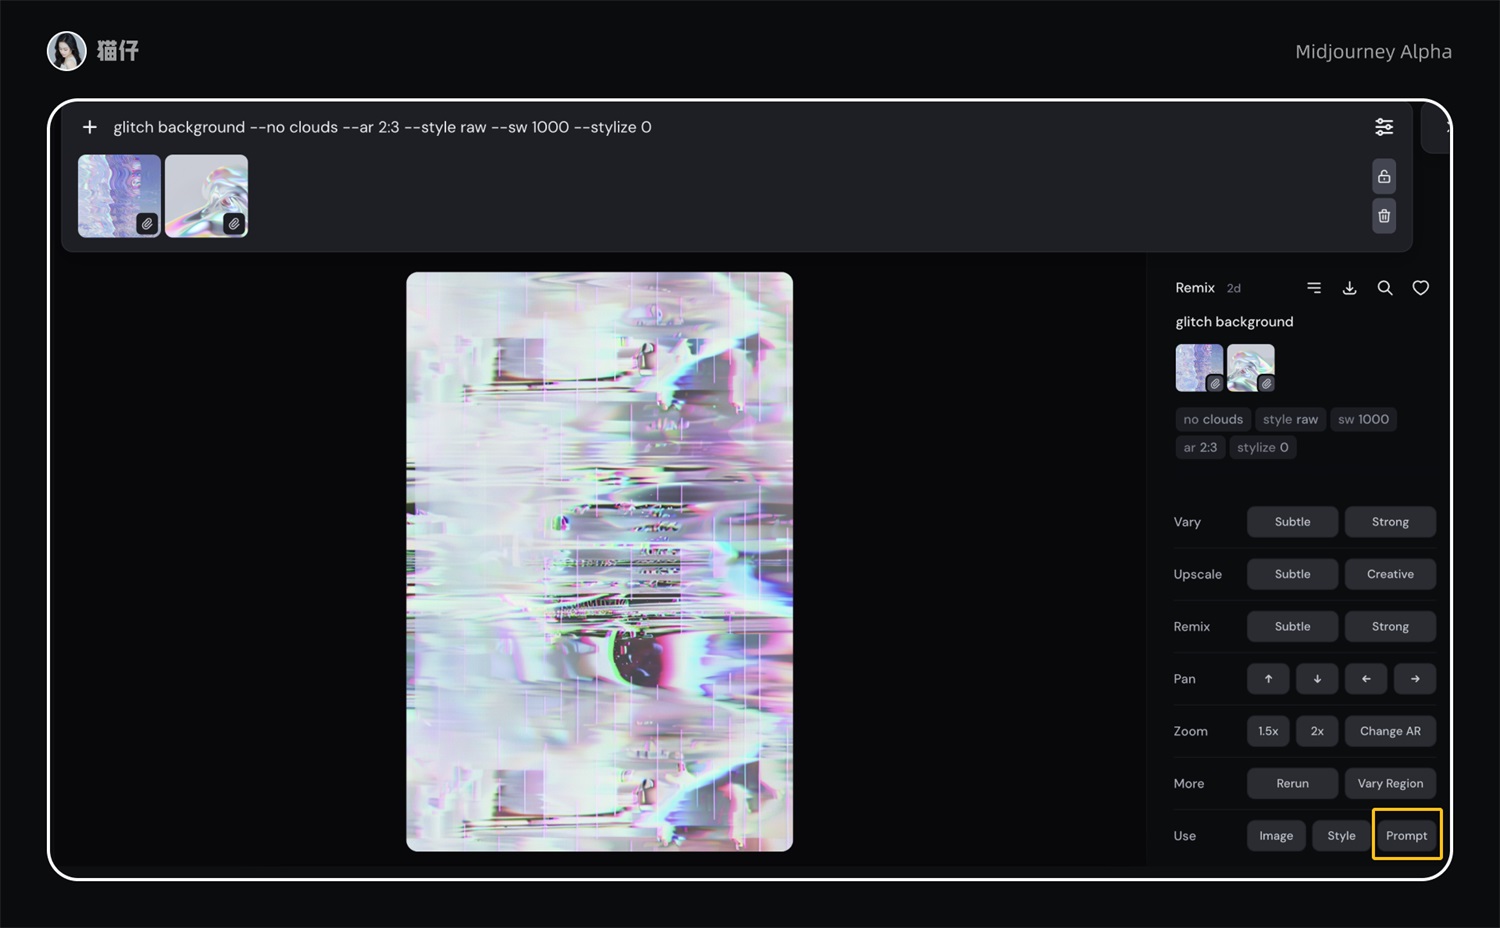Open the options menu icon beside Remix
Screen dimensions: 1500x928
[x=1314, y=288]
